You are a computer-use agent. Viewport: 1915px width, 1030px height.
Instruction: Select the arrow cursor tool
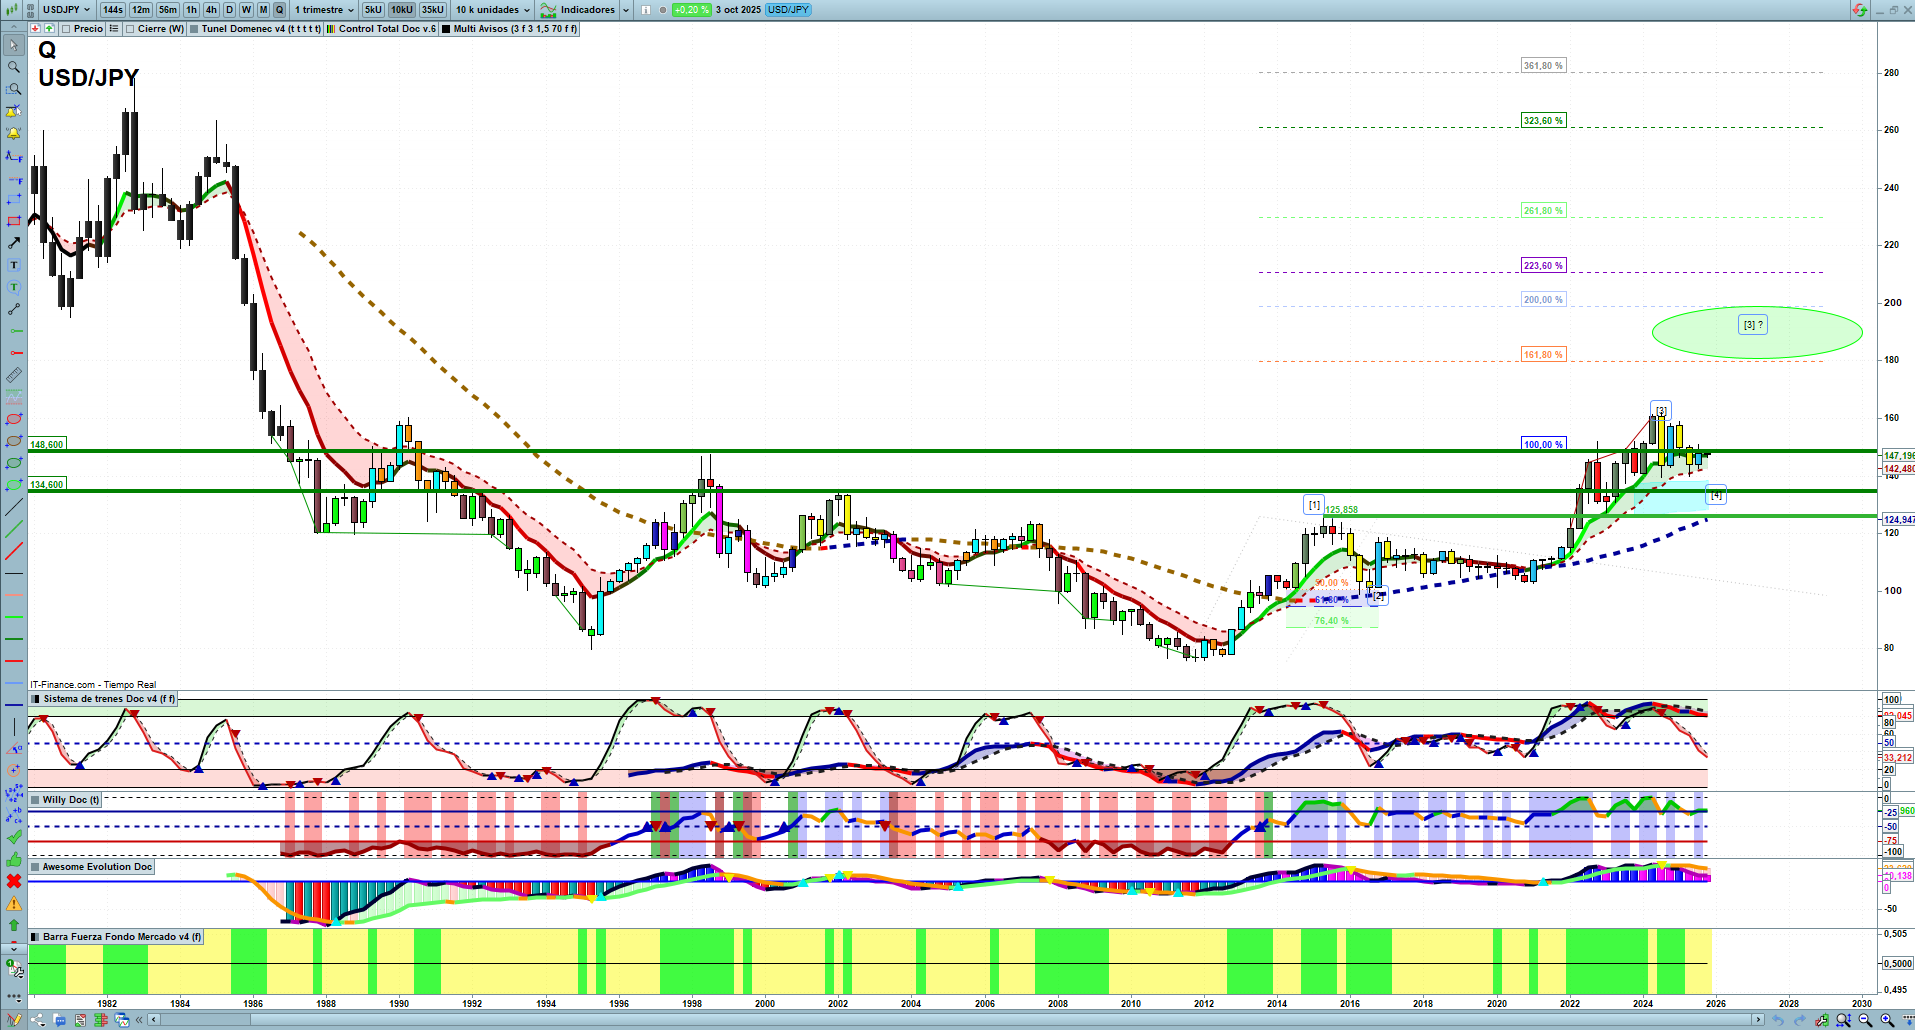coord(14,45)
